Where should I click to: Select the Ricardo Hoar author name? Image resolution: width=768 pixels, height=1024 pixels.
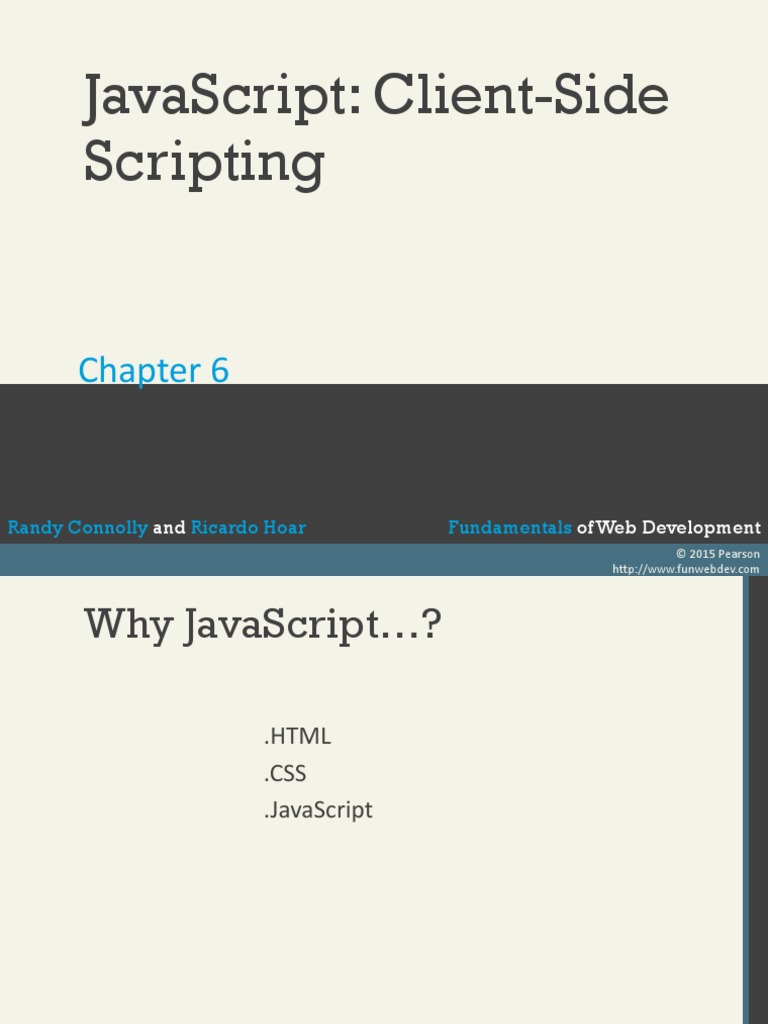pyautogui.click(x=248, y=528)
